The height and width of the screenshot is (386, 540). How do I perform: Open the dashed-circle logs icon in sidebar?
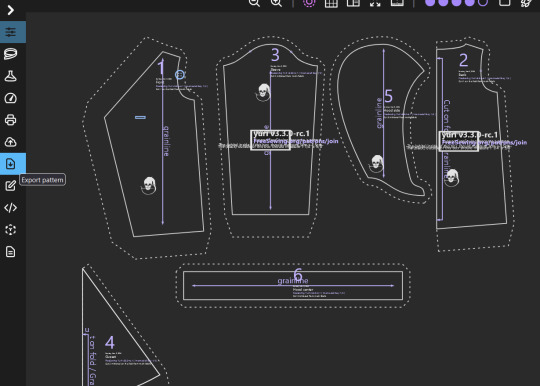click(10, 230)
